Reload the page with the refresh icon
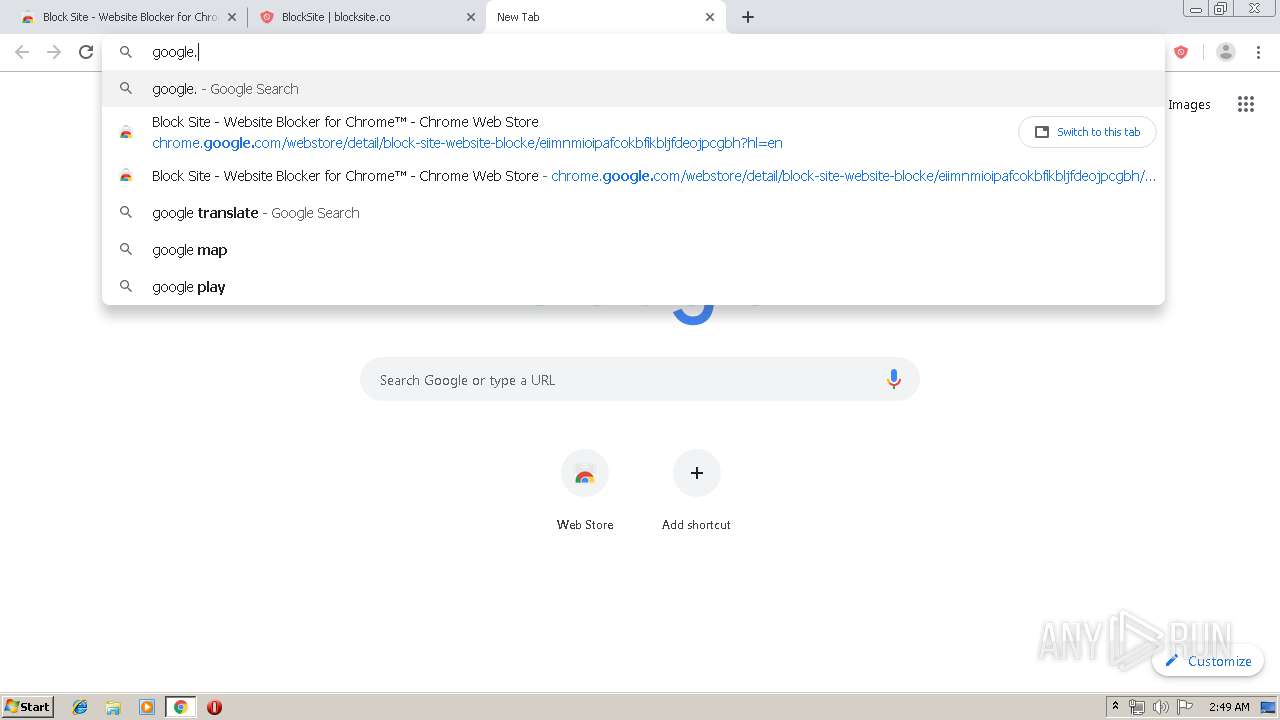Viewport: 1280px width, 720px height. coord(86,52)
